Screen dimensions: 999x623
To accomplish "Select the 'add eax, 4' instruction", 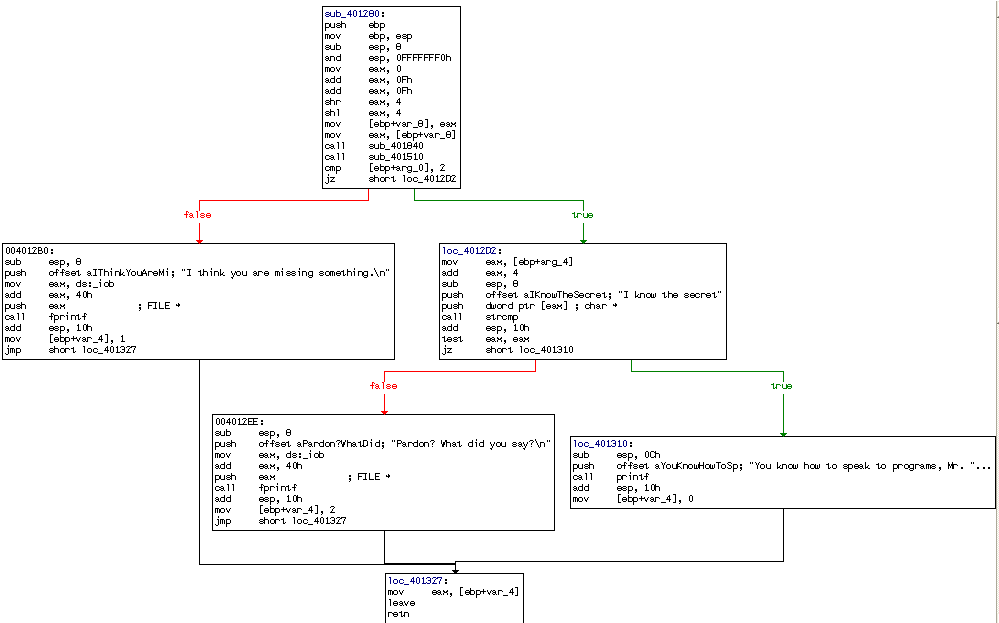I will pos(480,273).
